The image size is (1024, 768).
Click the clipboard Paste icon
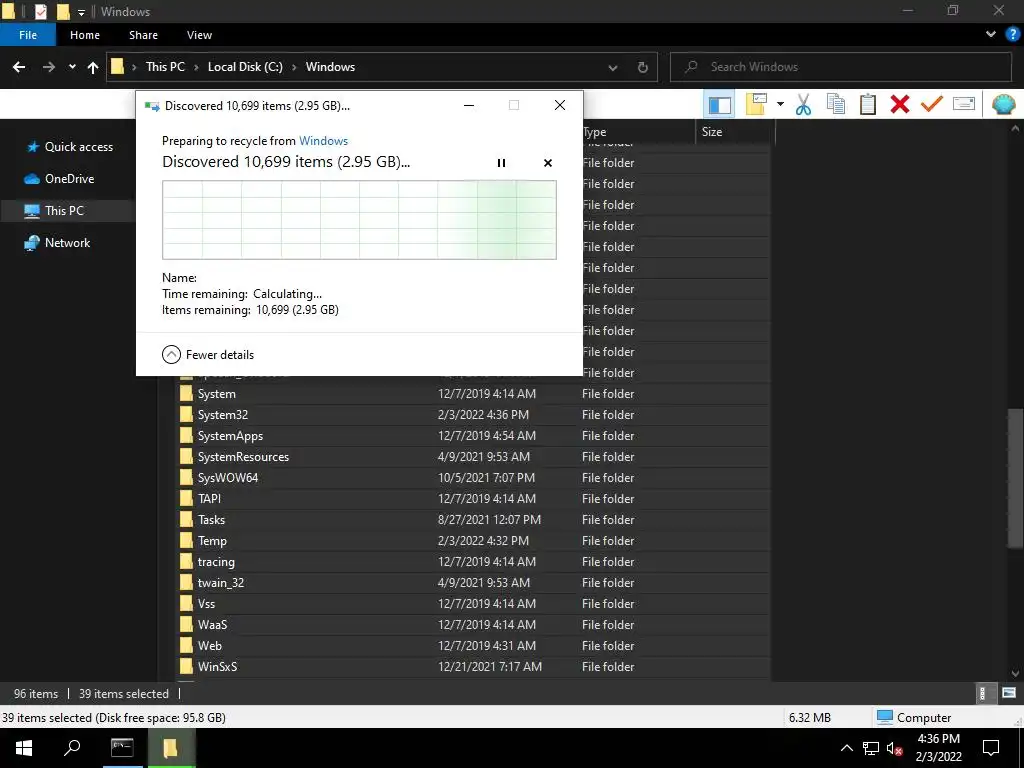click(x=867, y=104)
